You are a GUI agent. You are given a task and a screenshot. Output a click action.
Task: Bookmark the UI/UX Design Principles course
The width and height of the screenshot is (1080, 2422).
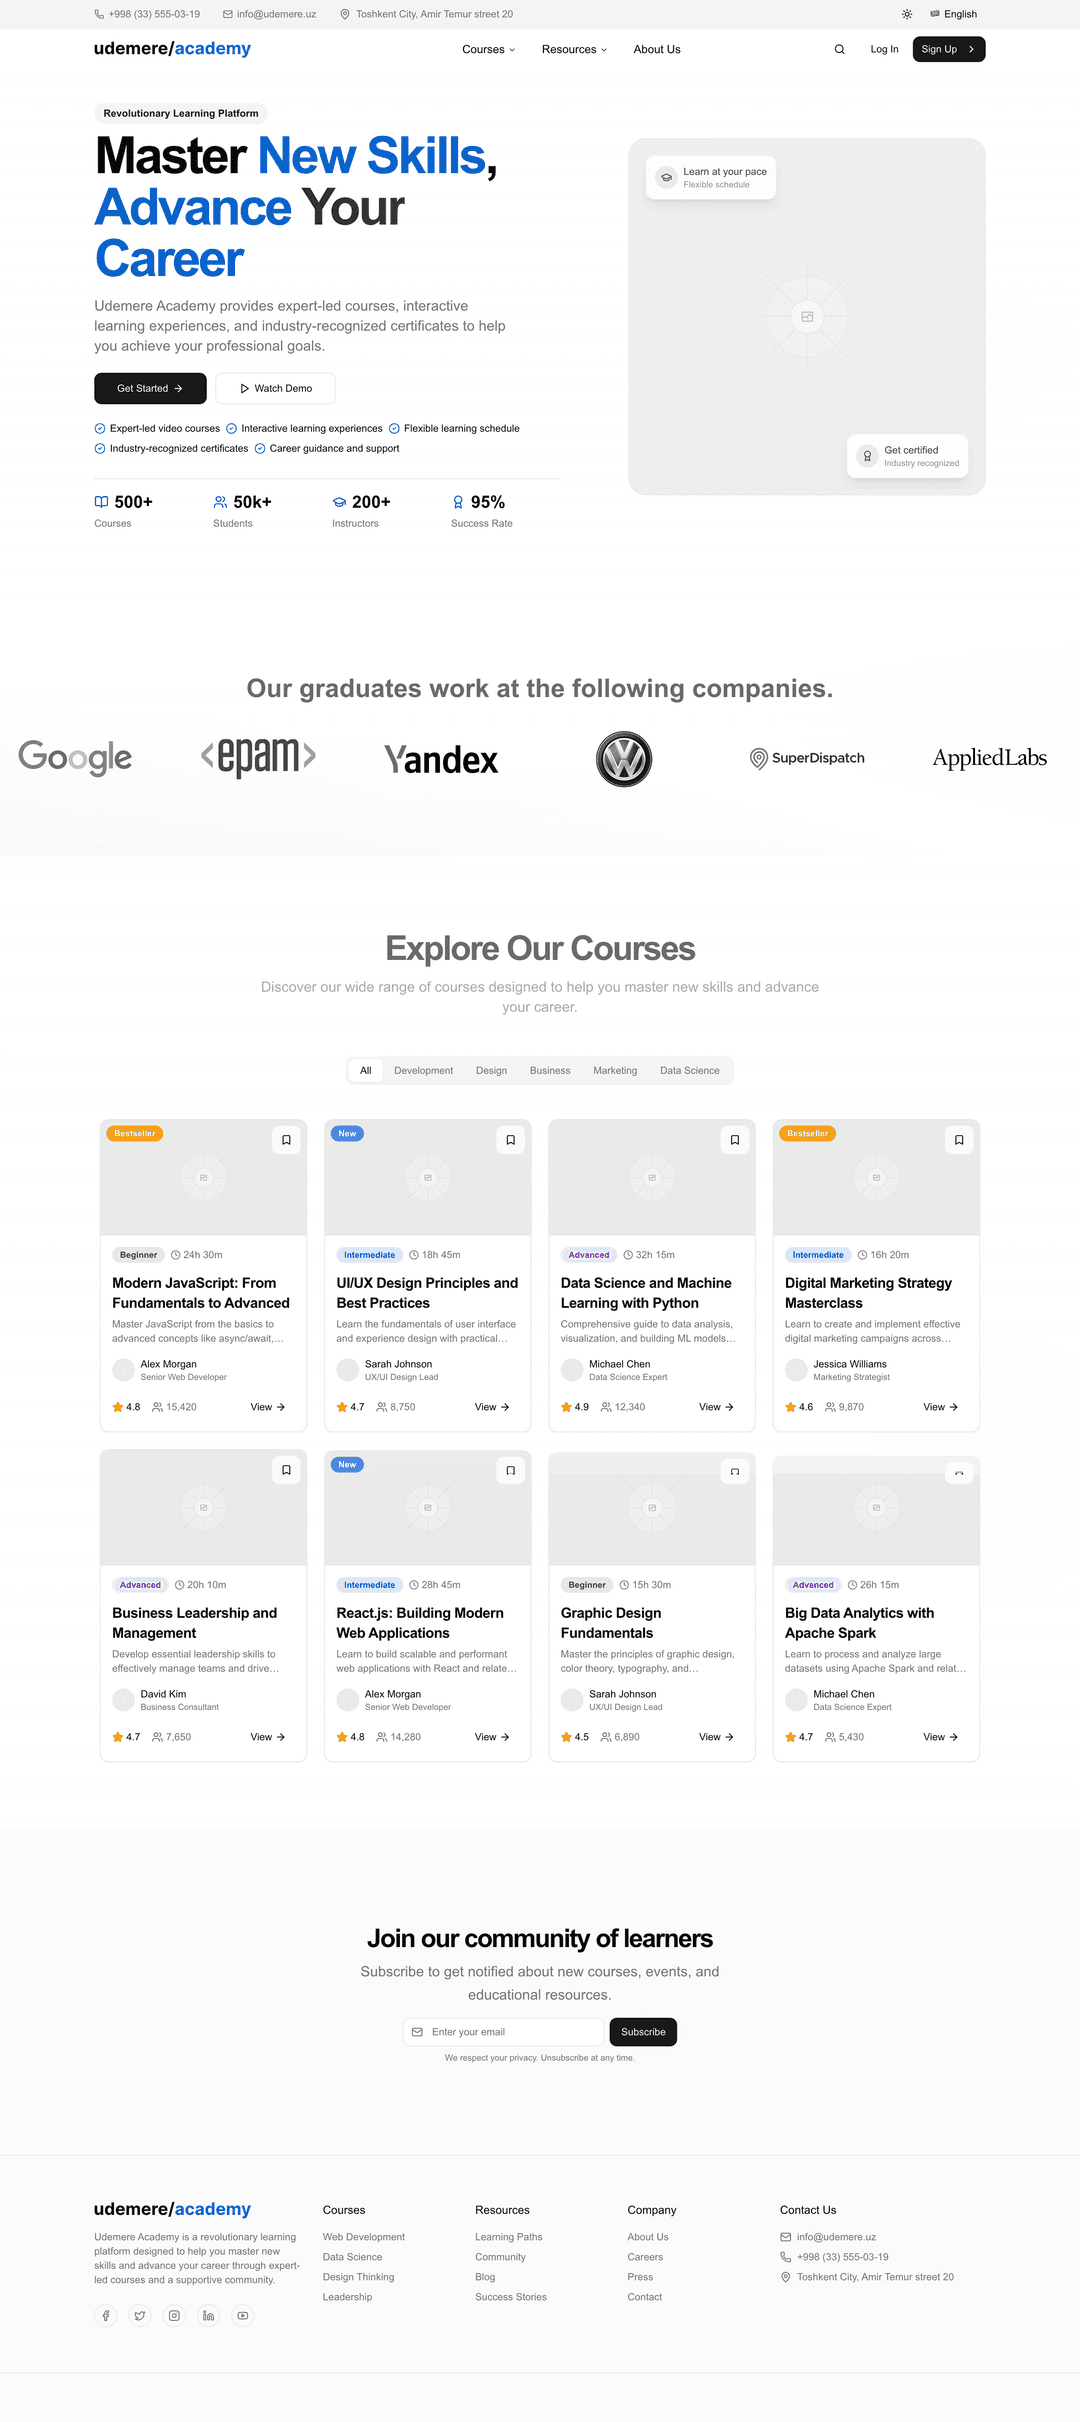coord(510,1140)
